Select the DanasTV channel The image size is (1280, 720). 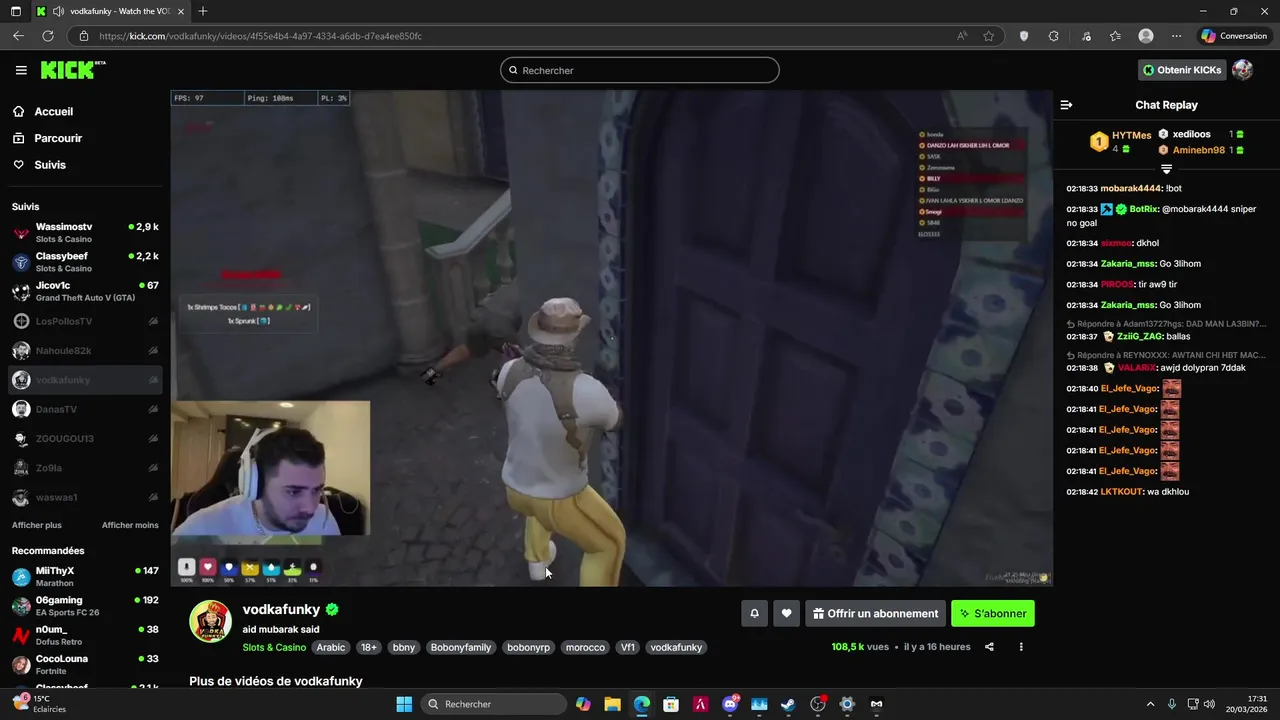(85, 409)
